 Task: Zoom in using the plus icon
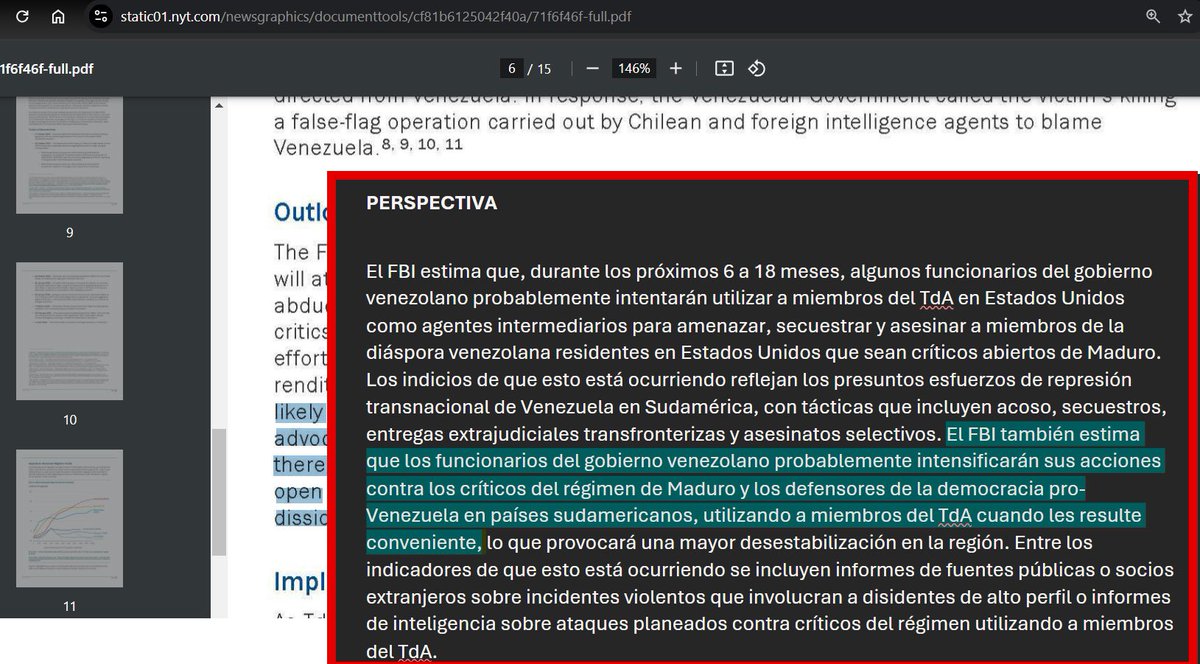675,68
